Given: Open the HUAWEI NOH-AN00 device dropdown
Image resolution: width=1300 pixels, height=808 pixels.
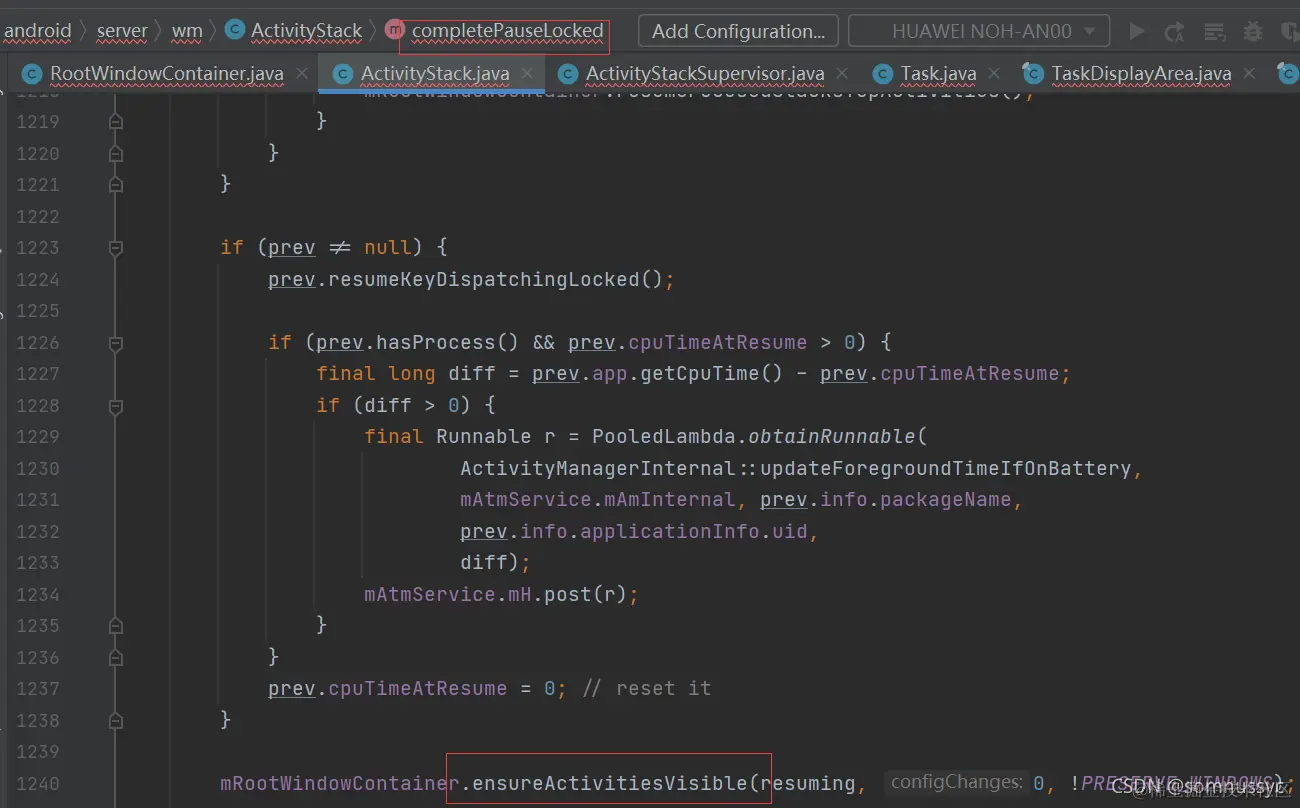Looking at the screenshot, I should (979, 31).
